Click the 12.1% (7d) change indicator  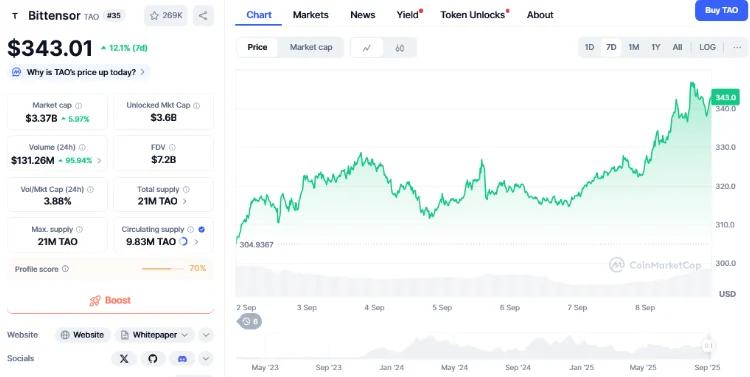pyautogui.click(x=123, y=48)
